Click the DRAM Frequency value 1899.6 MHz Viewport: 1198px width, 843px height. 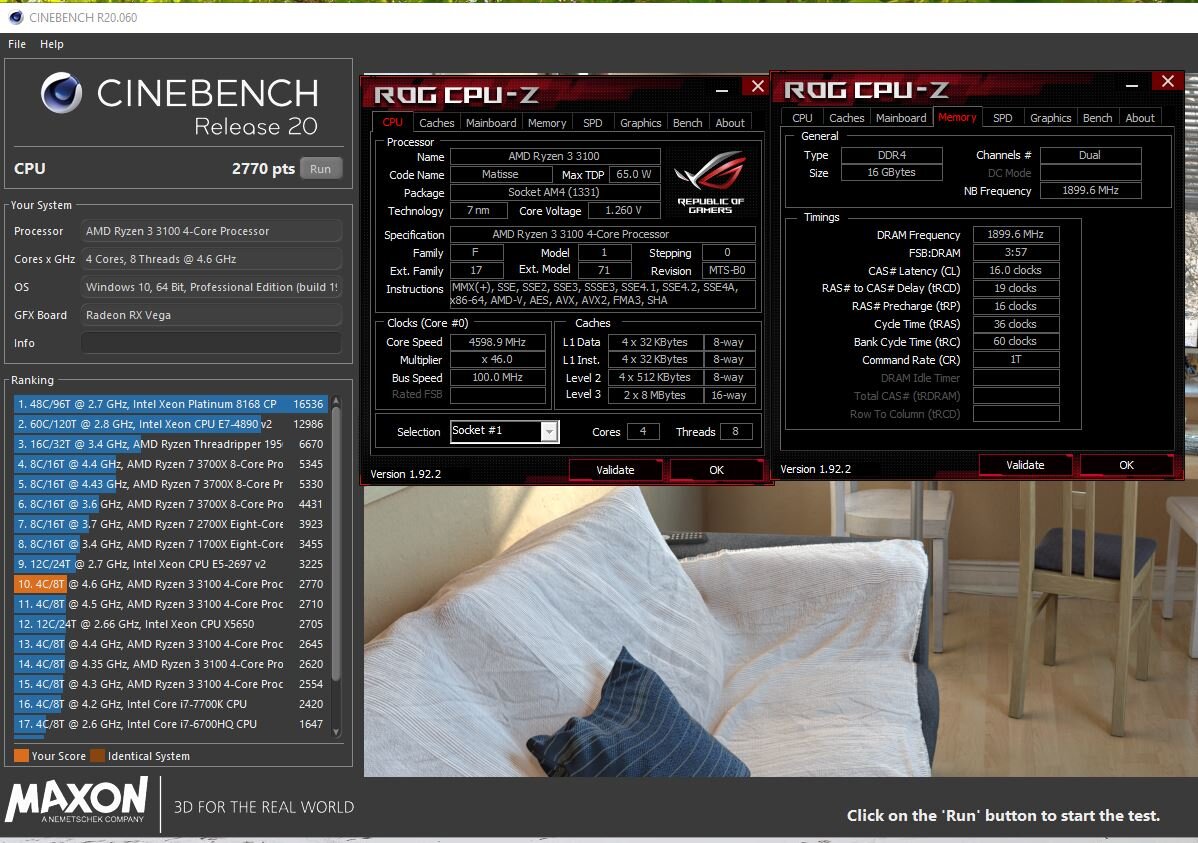coord(1015,235)
